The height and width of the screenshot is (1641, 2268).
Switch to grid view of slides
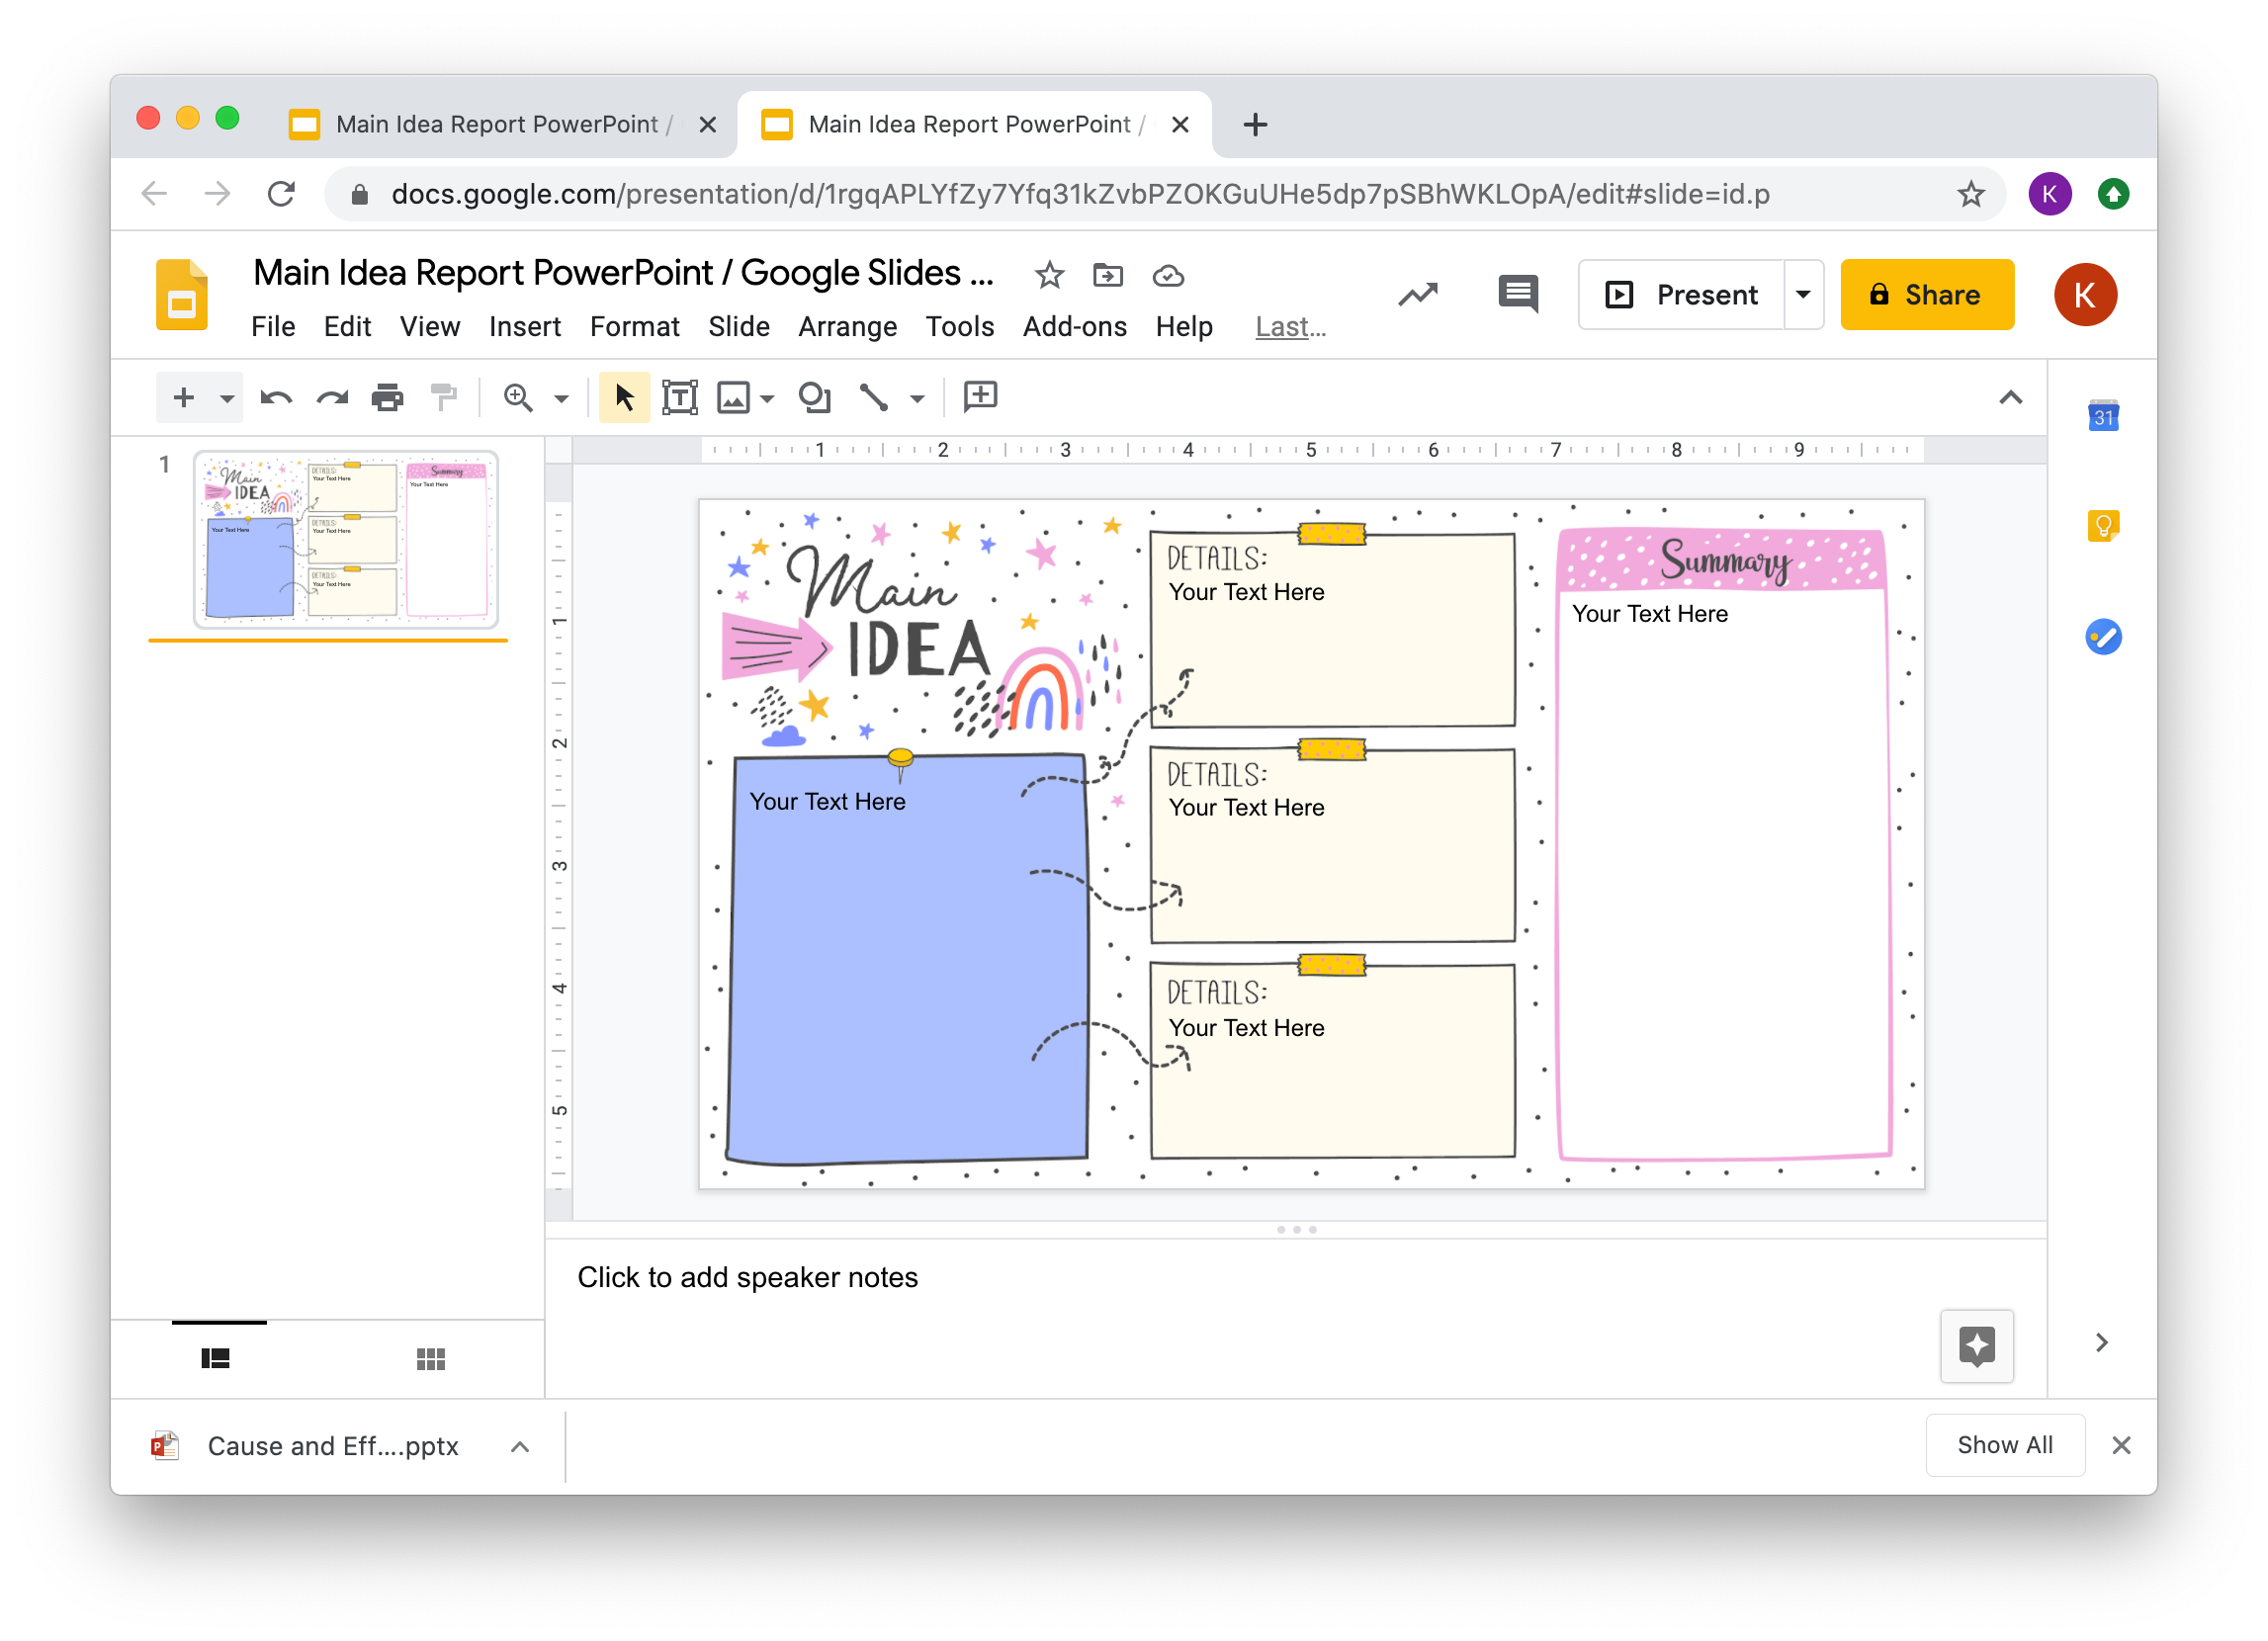(x=431, y=1358)
